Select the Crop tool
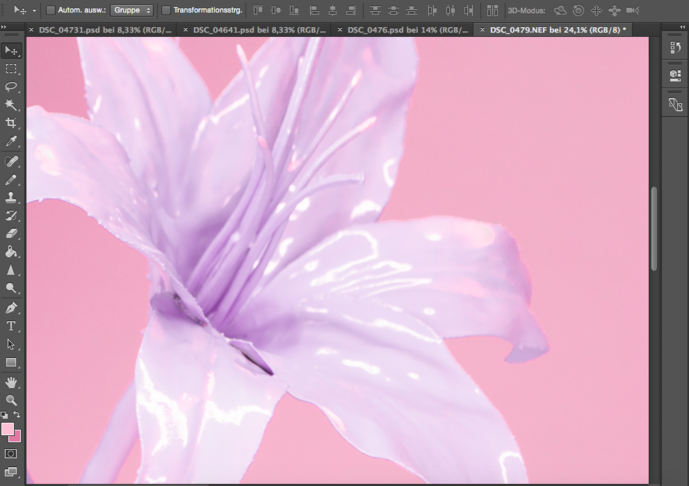Viewport: 689px width, 486px height. tap(12, 123)
